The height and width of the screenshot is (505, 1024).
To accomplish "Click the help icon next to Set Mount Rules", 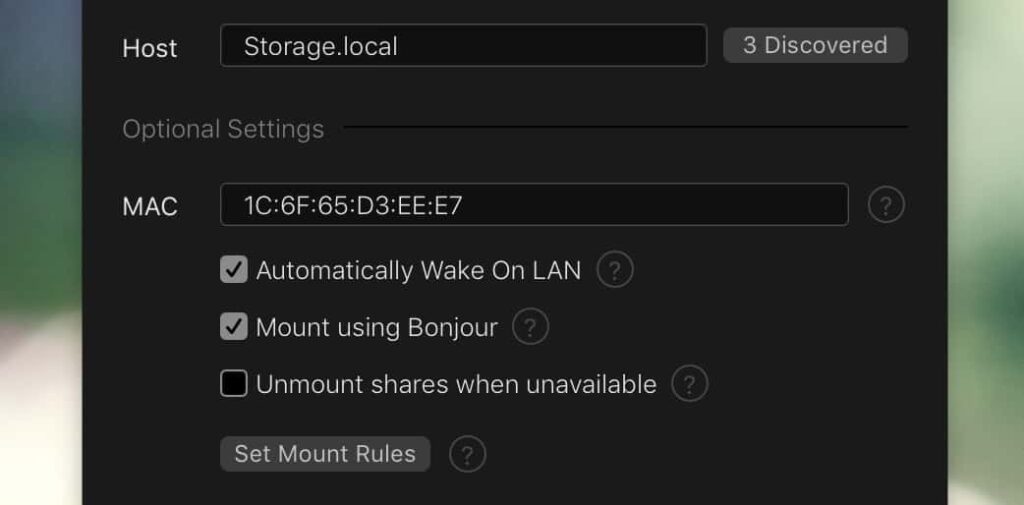I will pos(468,454).
